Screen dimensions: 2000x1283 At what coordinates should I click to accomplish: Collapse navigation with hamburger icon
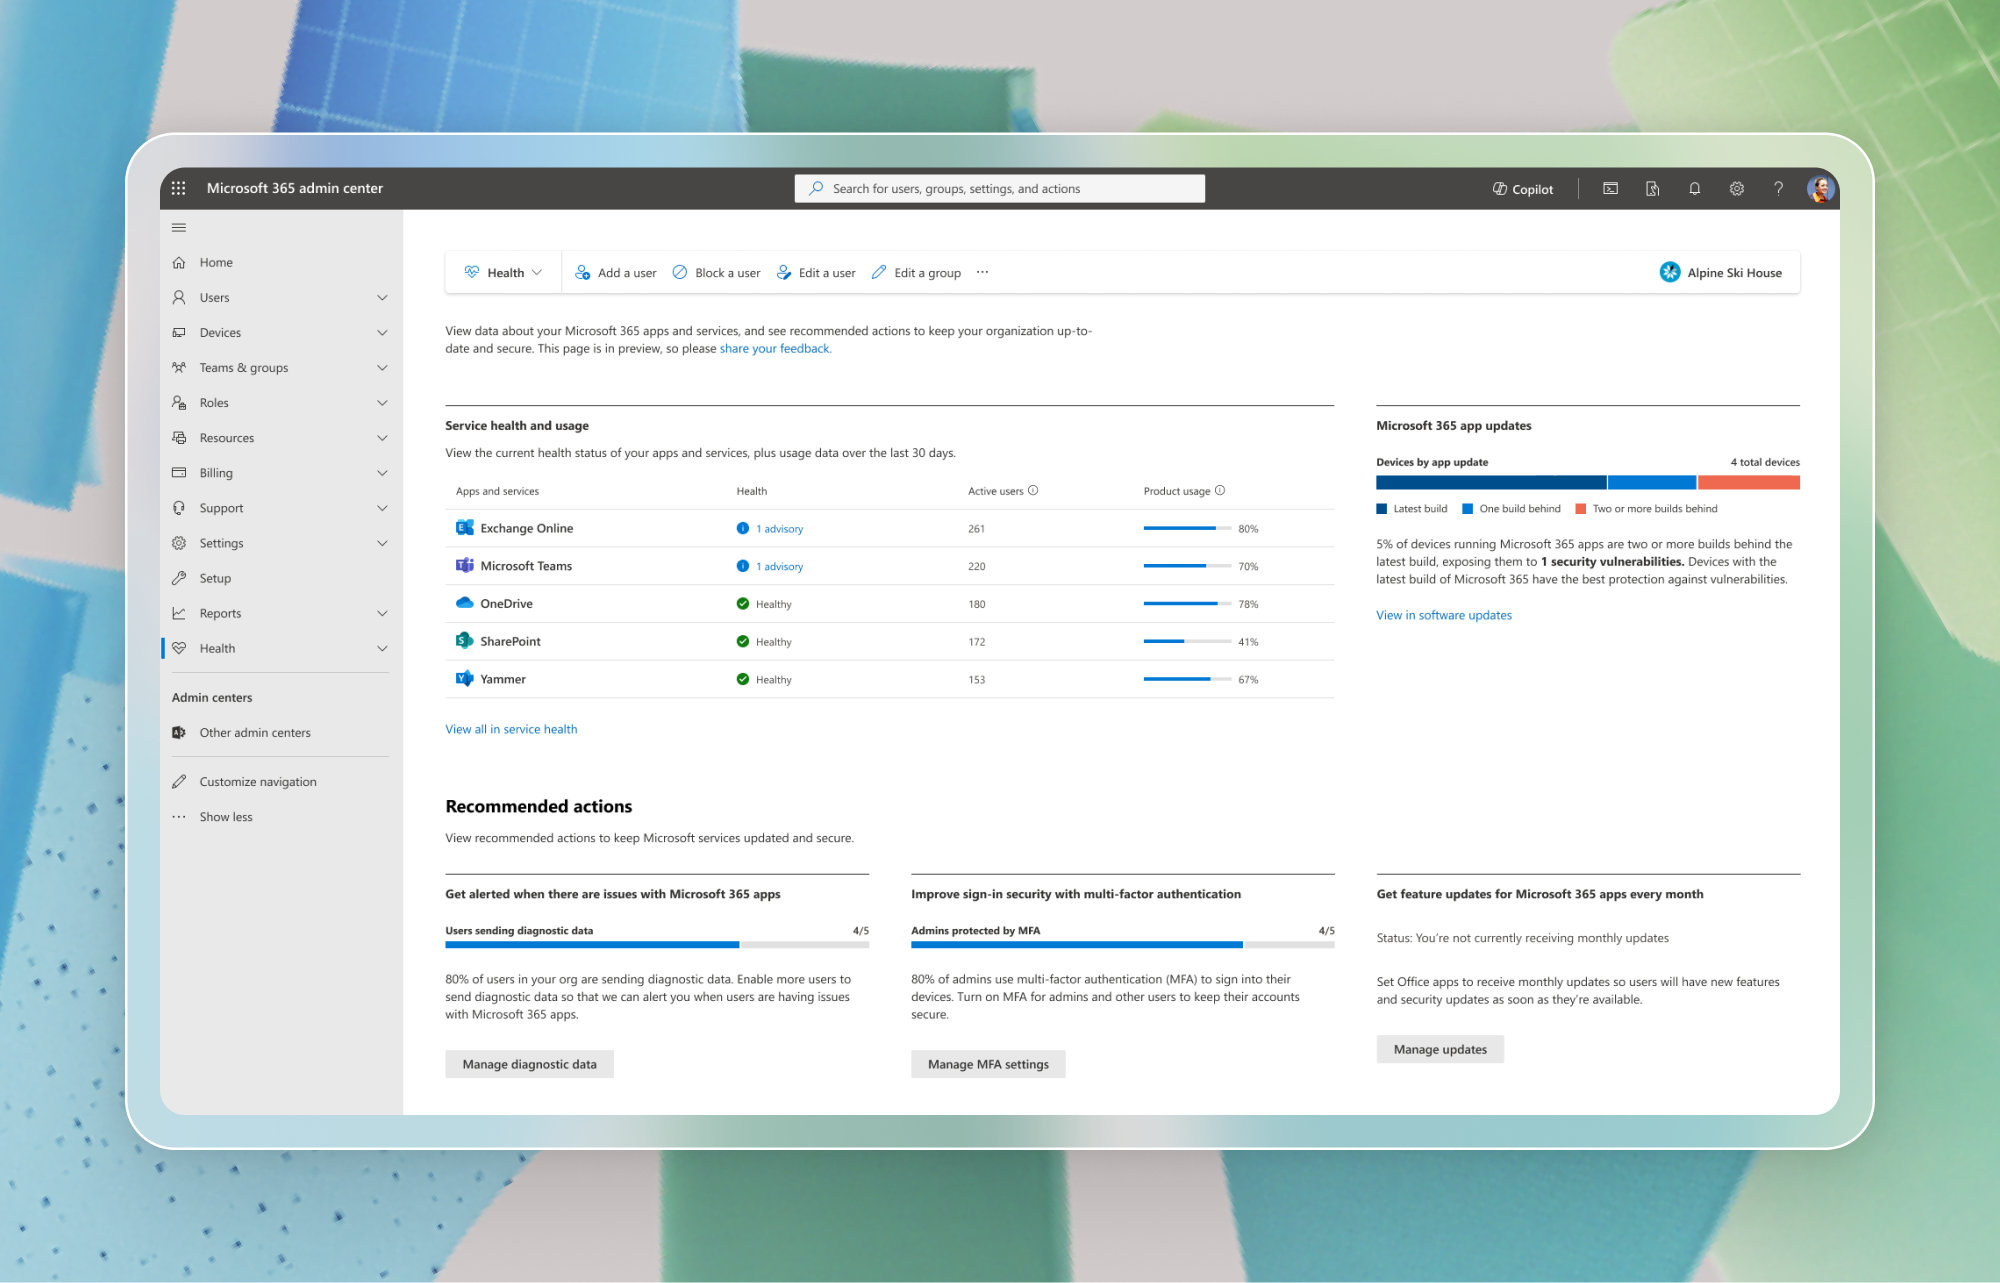[x=179, y=228]
